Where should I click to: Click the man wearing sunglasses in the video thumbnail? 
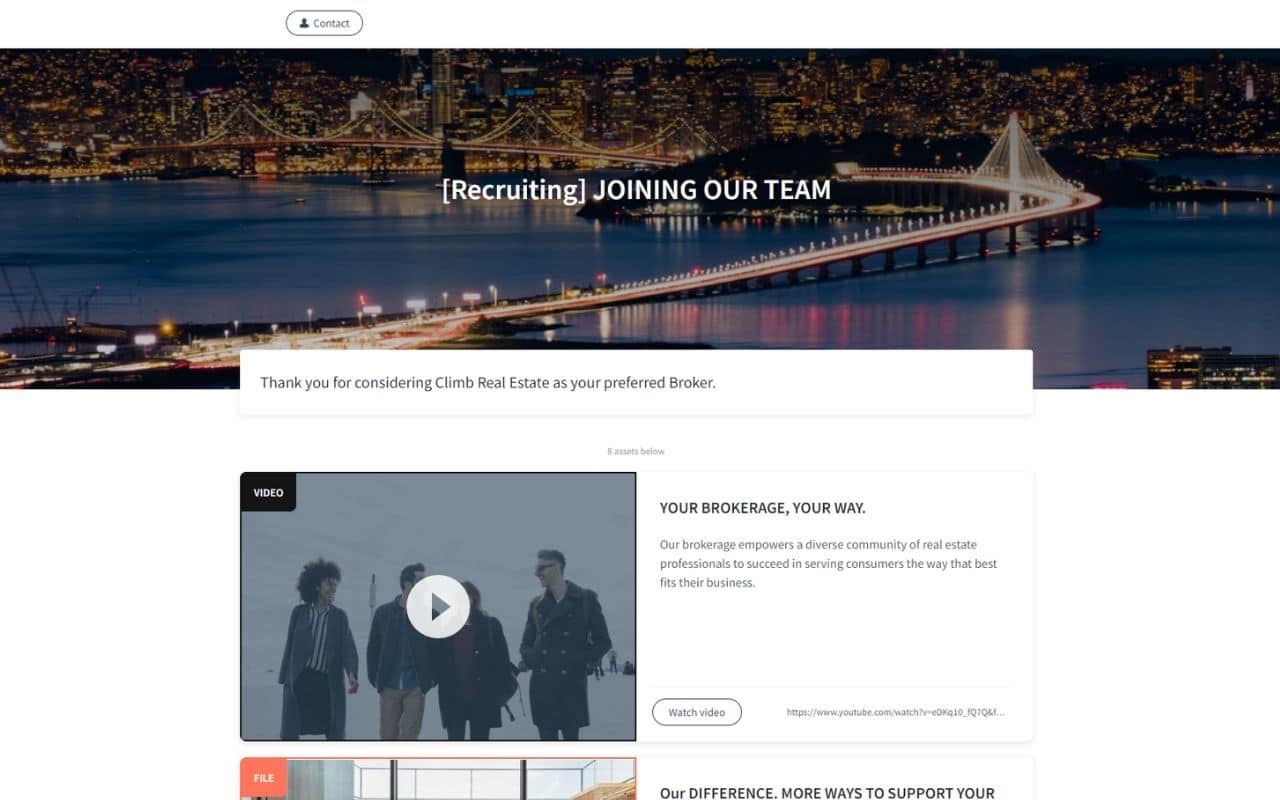coord(563,640)
